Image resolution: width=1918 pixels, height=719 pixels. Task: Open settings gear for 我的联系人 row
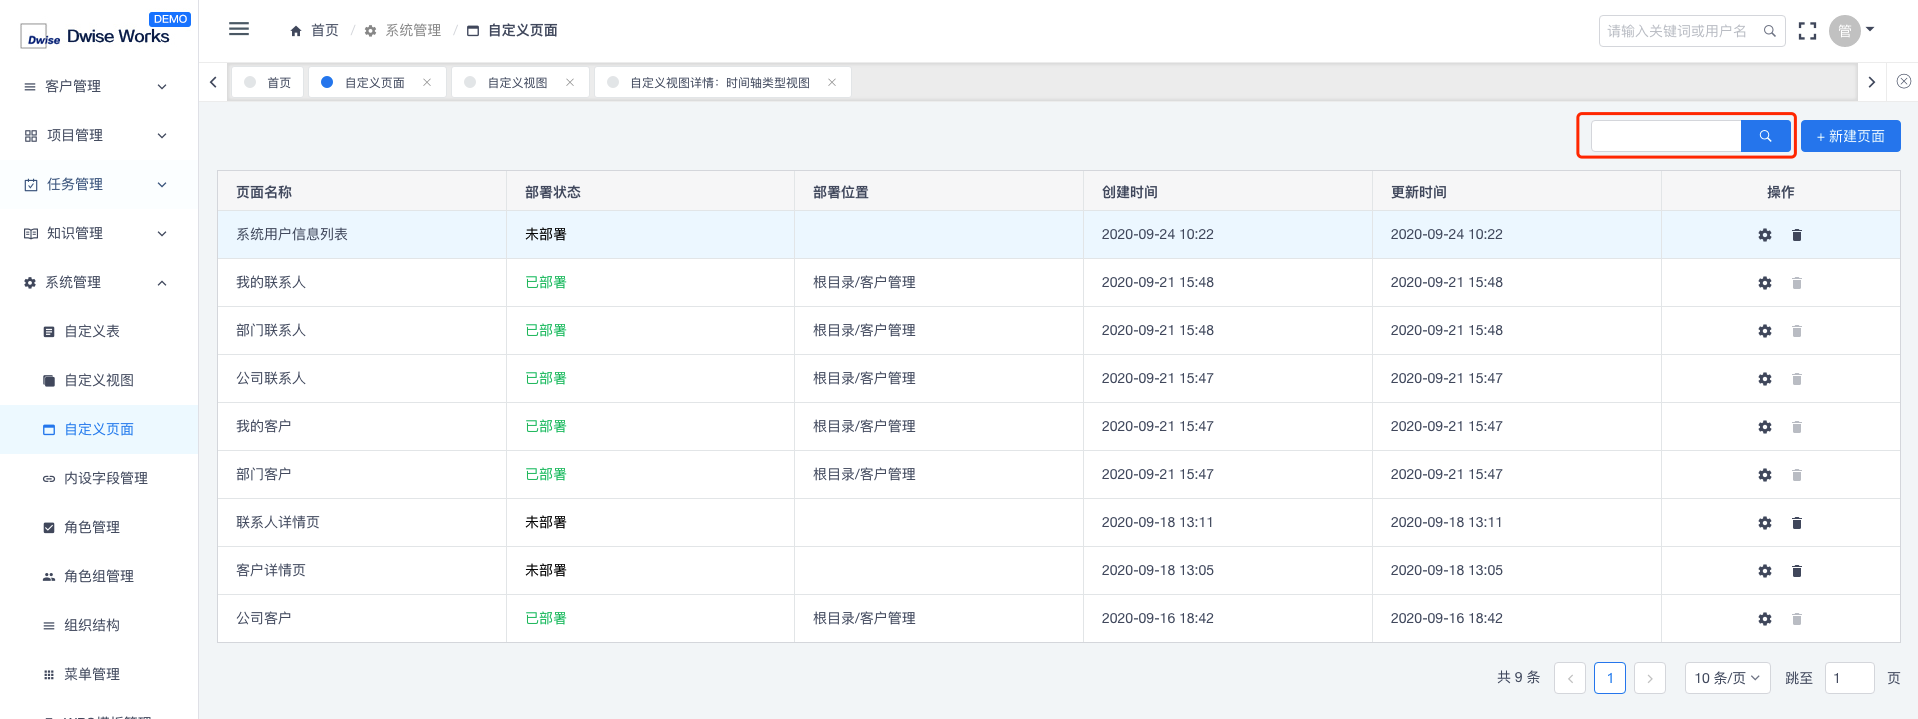click(x=1765, y=283)
